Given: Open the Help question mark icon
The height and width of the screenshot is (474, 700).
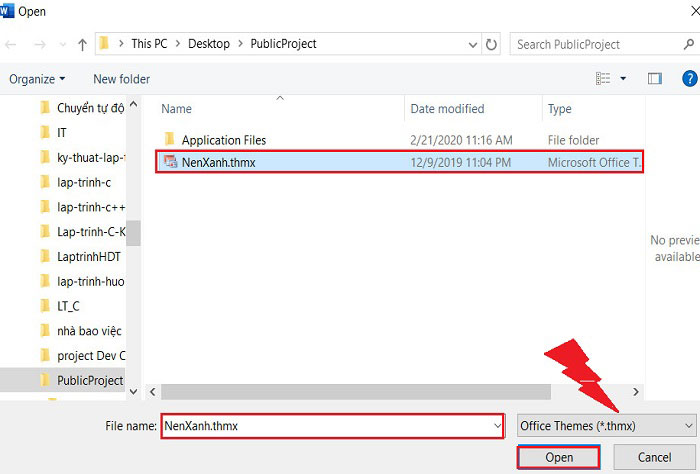Looking at the screenshot, I should pos(688,78).
